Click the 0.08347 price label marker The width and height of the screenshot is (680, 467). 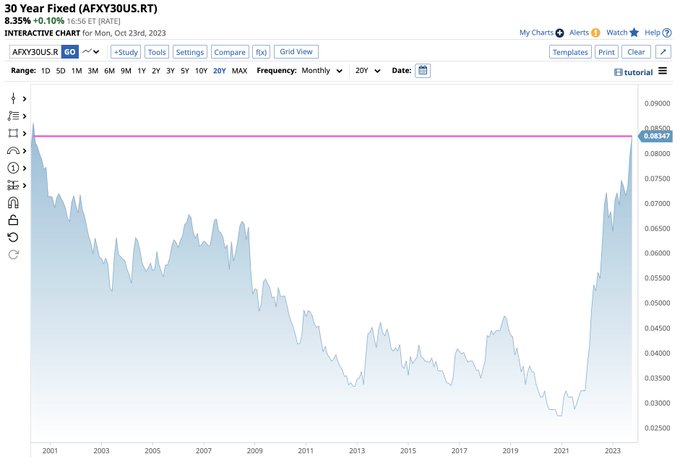click(655, 136)
